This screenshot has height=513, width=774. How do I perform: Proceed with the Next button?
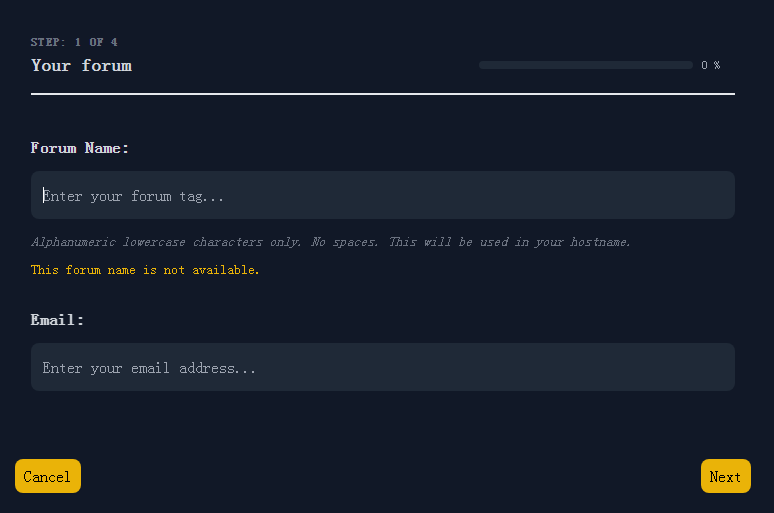(726, 476)
